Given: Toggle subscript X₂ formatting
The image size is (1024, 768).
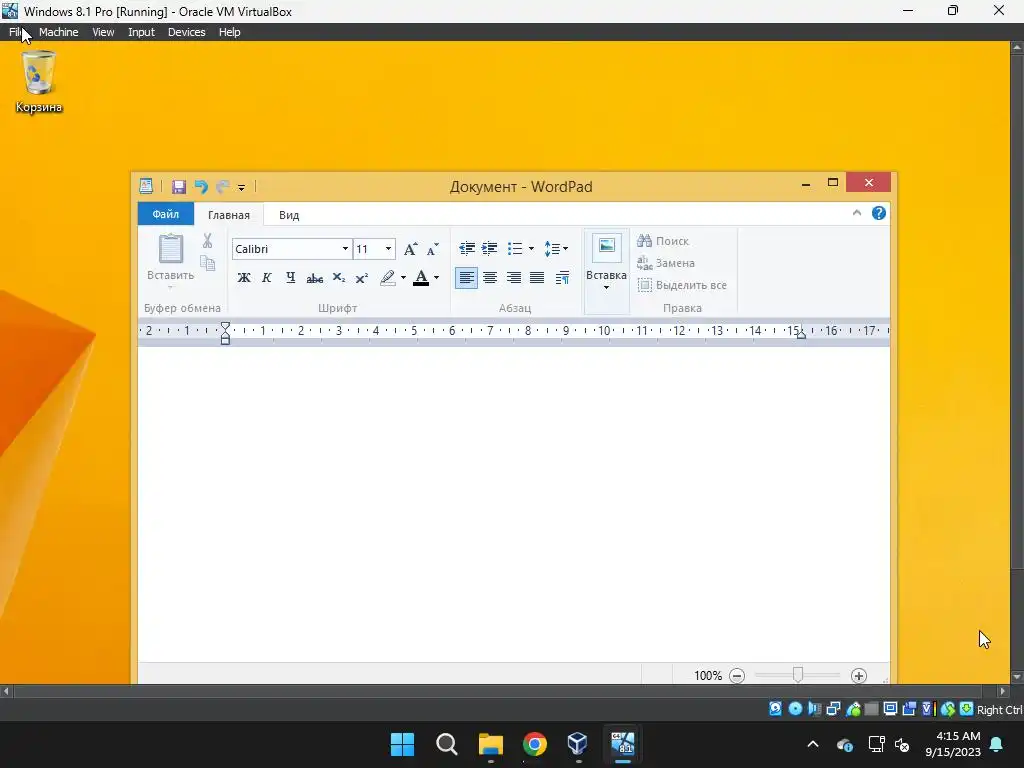Looking at the screenshot, I should (338, 278).
